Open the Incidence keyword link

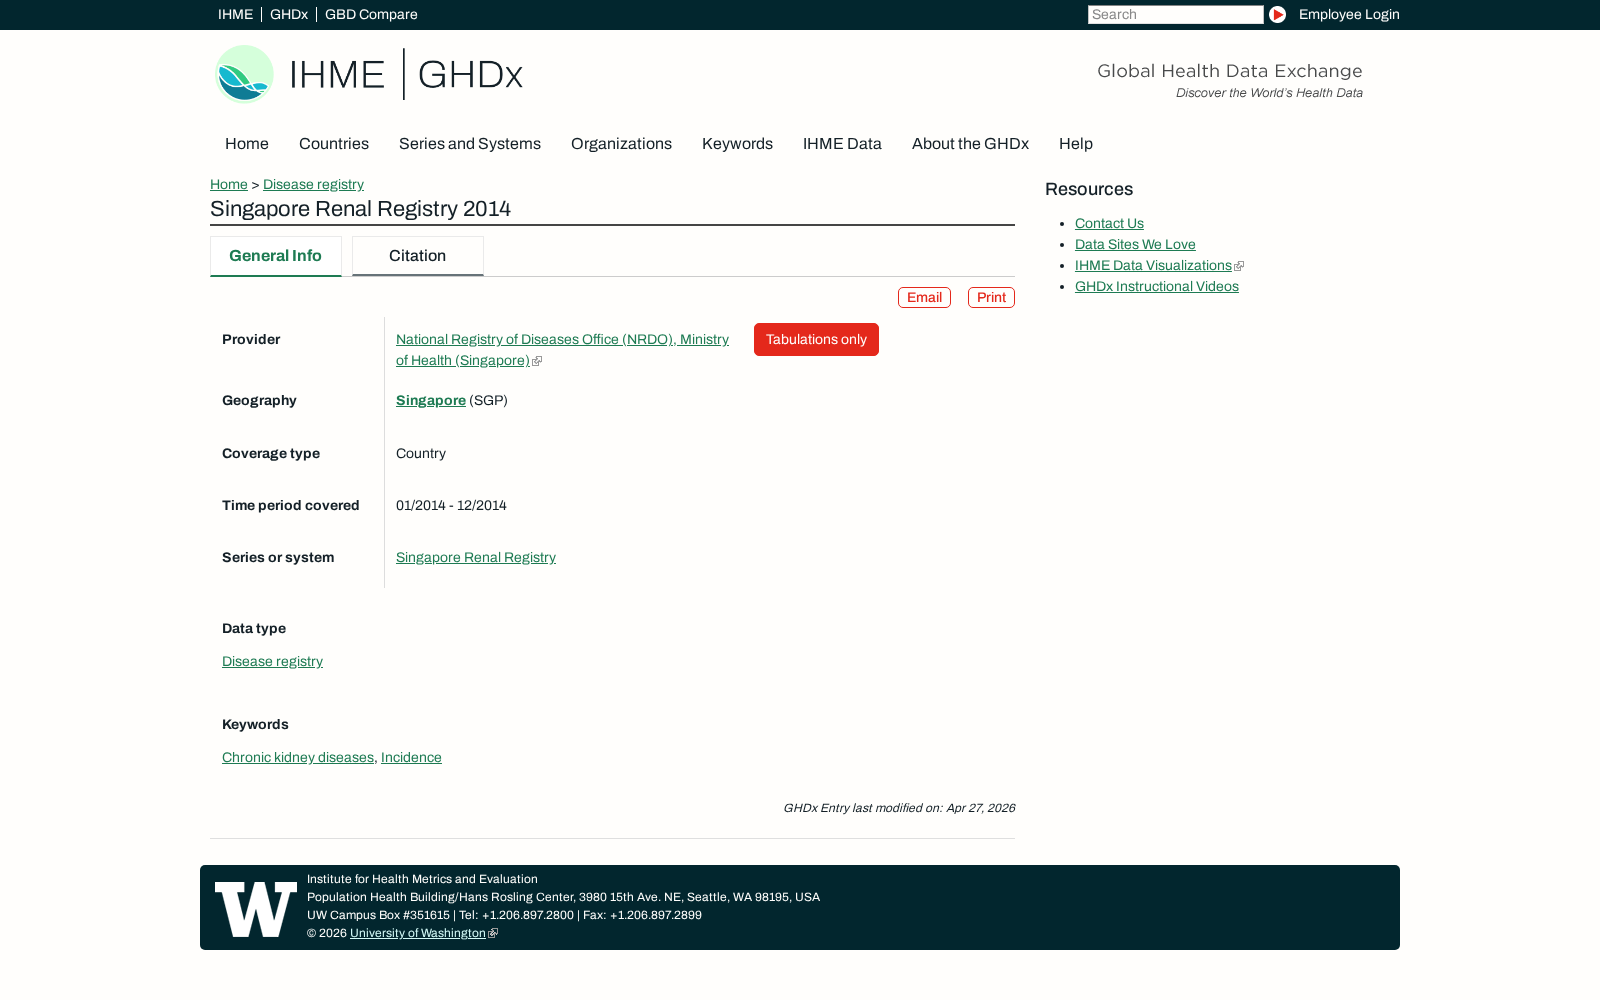[x=411, y=758]
